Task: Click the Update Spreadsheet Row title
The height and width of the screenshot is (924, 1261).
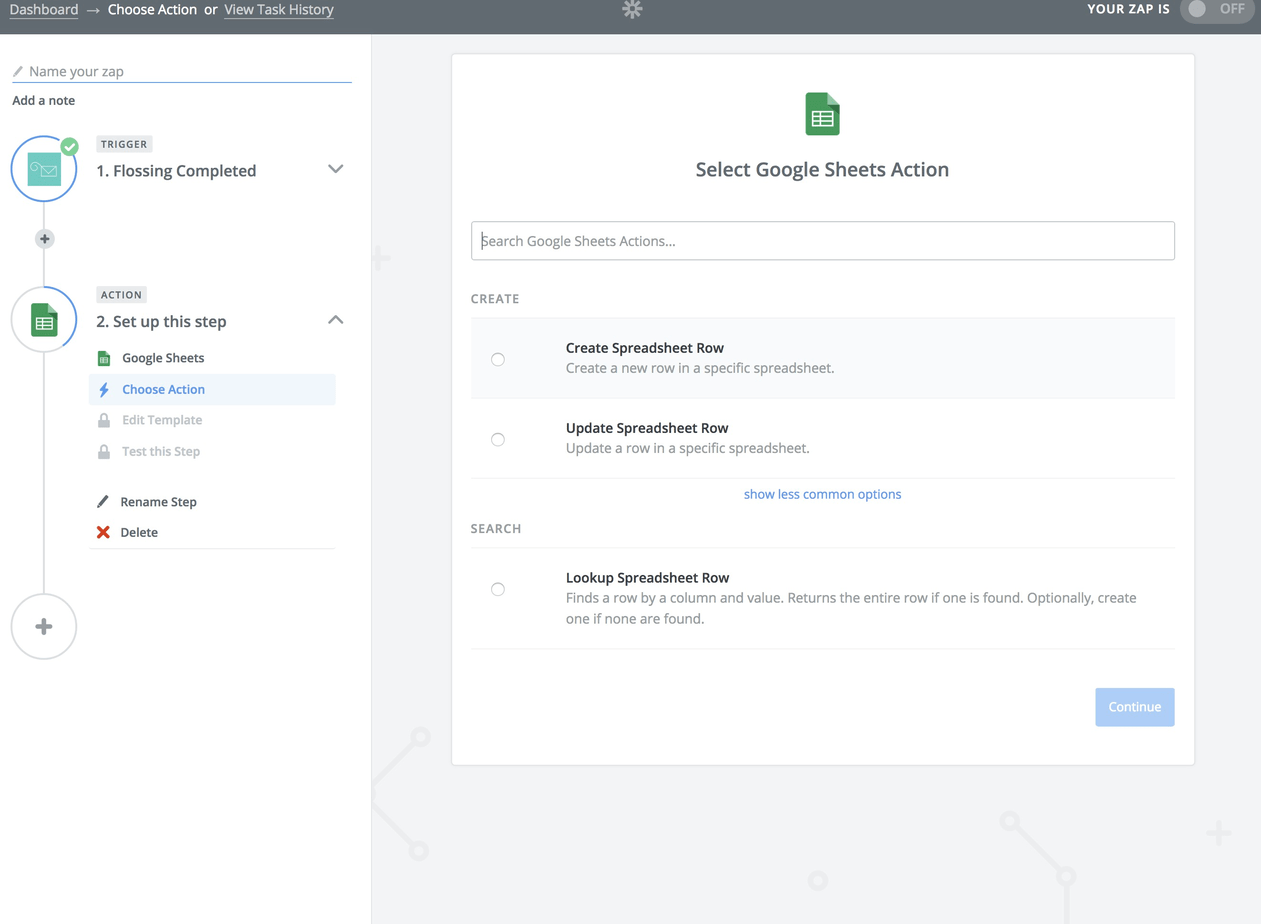Action: 647,428
